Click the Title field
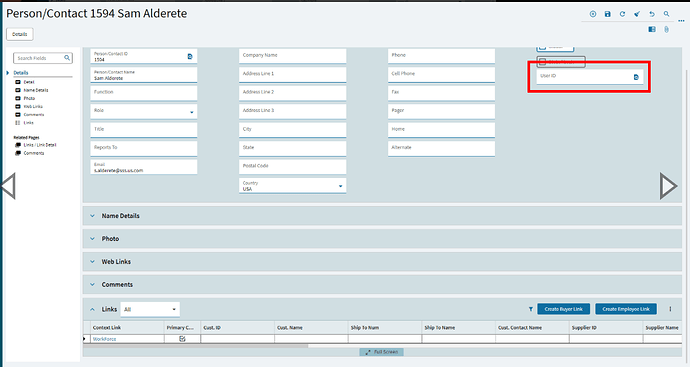 click(144, 130)
